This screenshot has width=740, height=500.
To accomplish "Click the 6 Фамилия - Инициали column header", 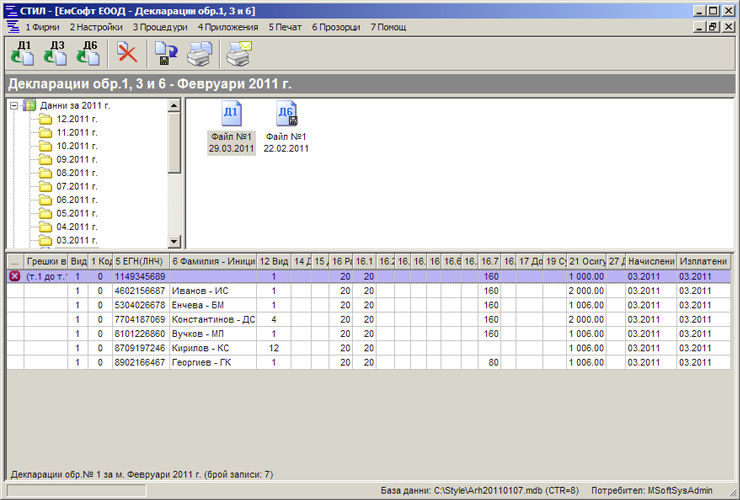I will 213,261.
